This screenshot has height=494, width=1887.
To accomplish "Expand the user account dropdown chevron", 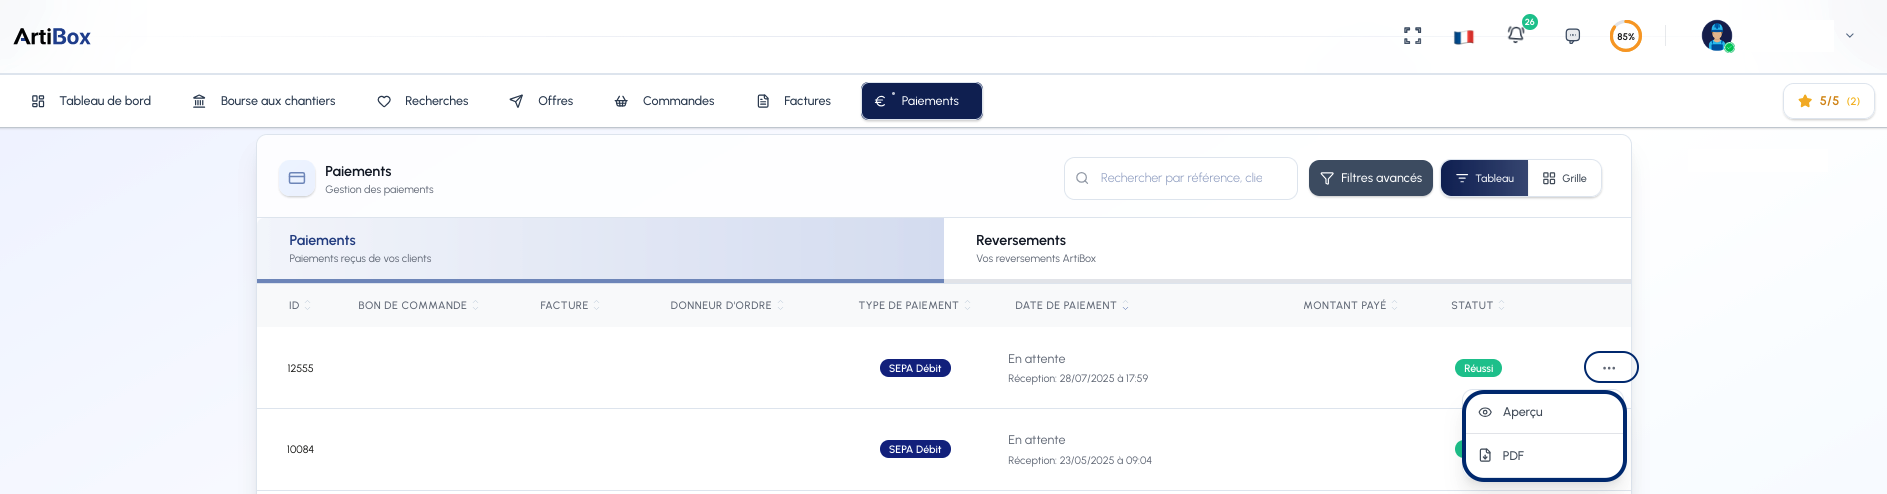I will coord(1850,36).
